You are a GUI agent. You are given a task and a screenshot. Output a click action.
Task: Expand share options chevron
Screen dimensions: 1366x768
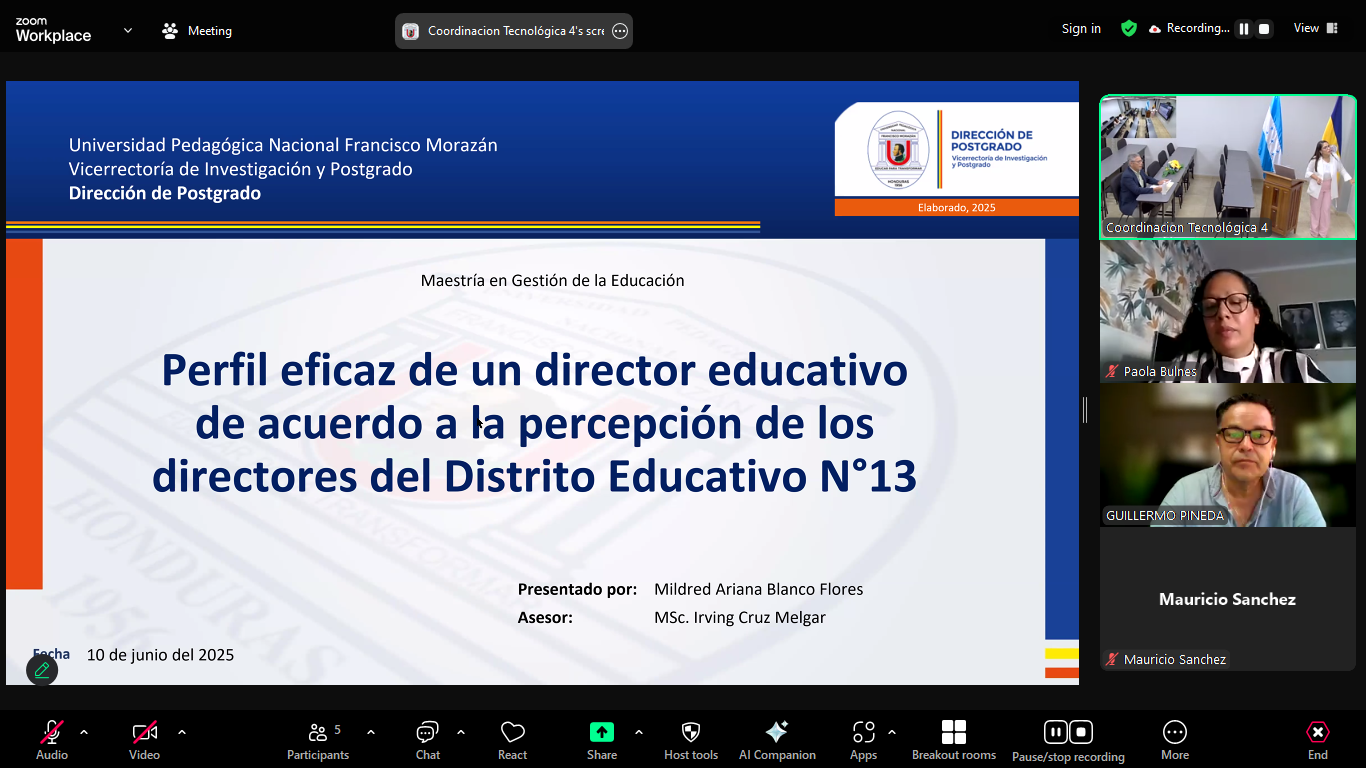point(639,732)
